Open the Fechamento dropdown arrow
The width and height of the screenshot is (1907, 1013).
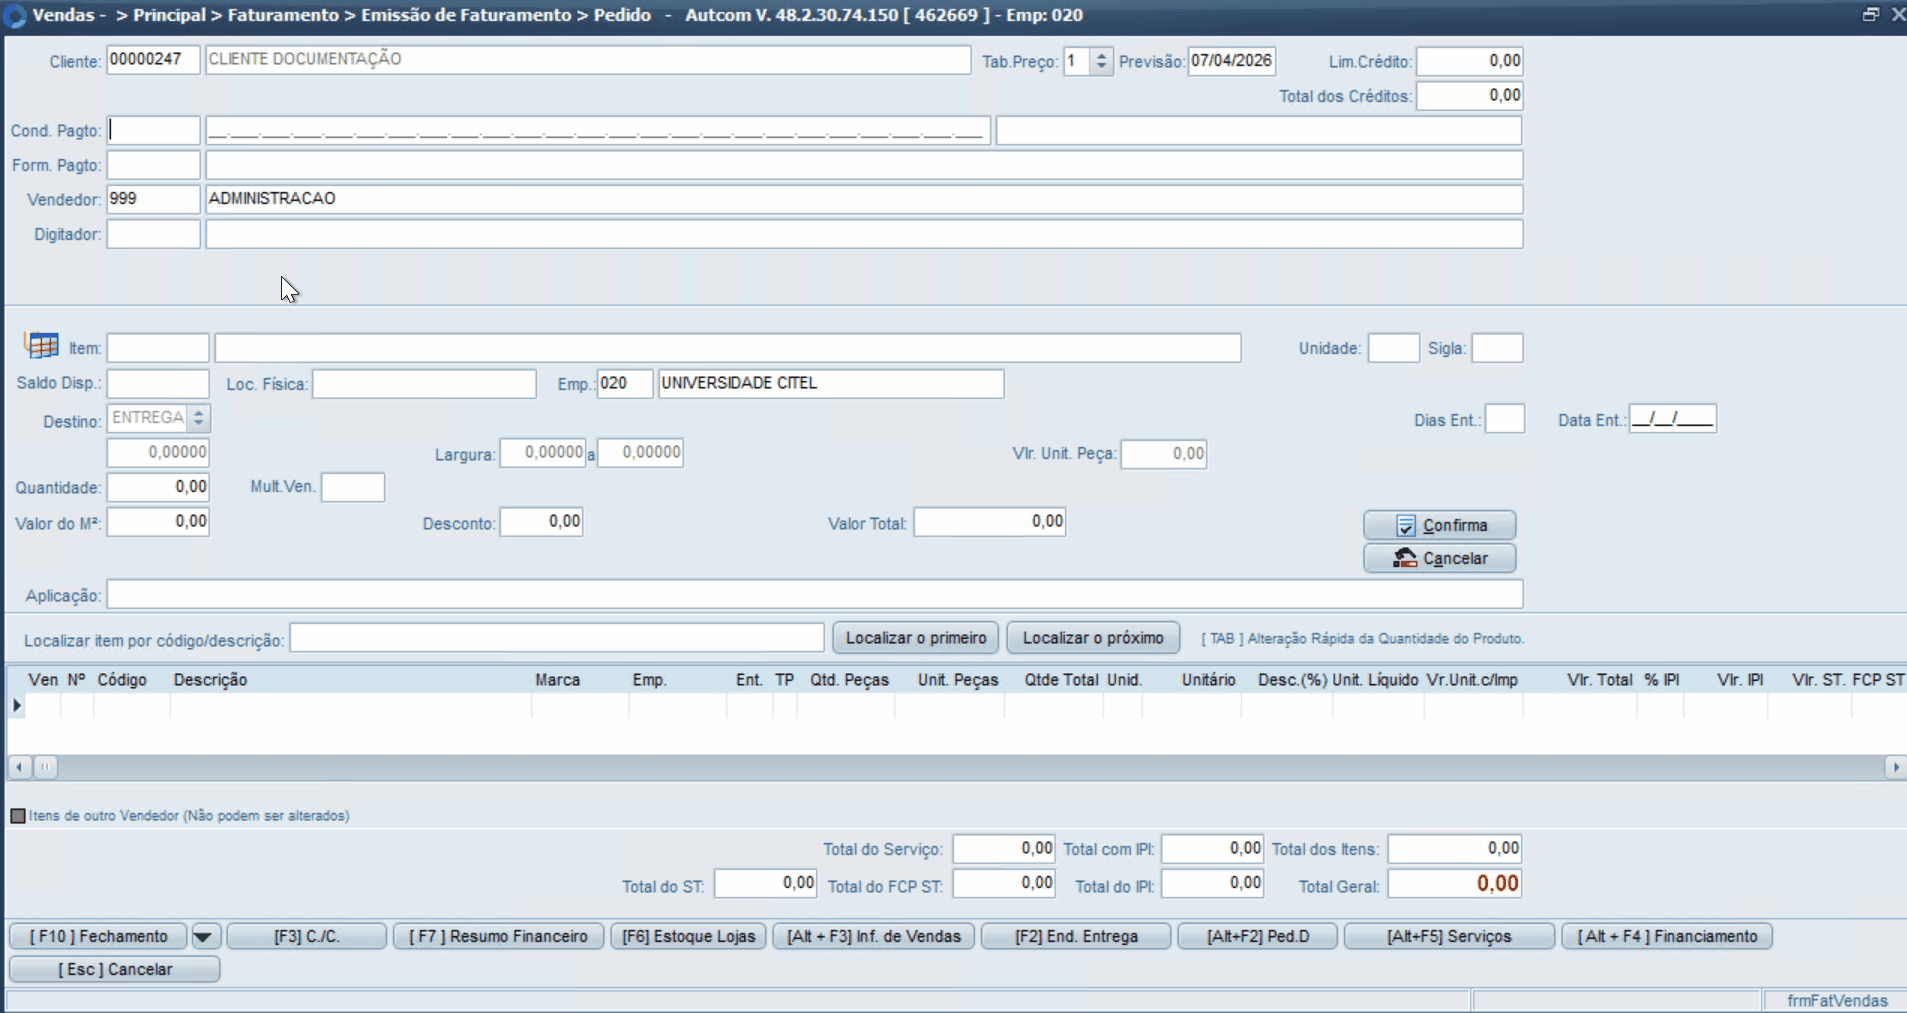[203, 937]
